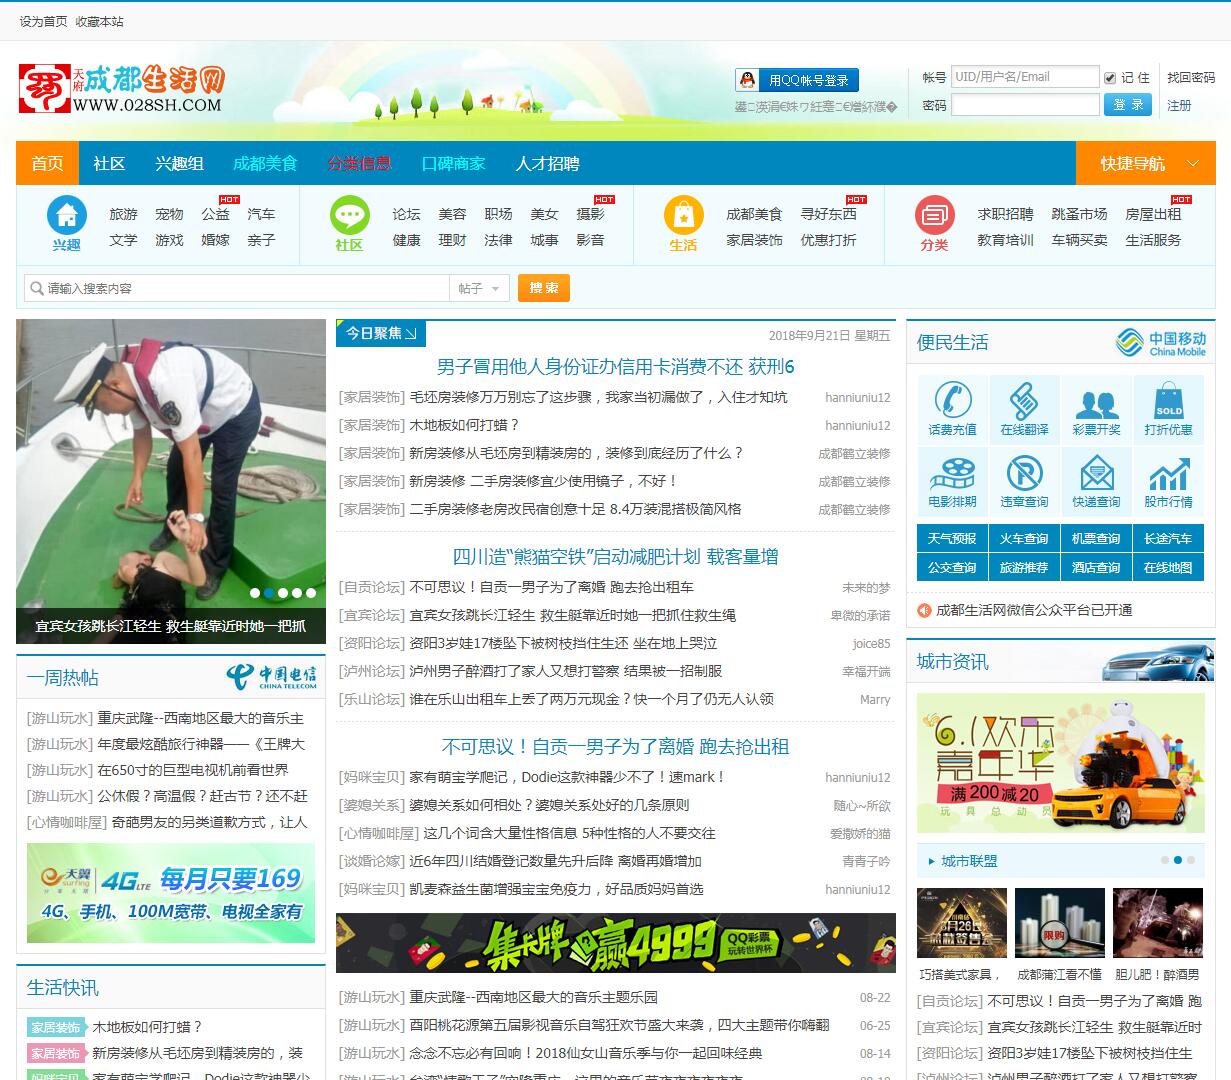Select the last dot of the photo slideshow
The height and width of the screenshot is (1080, 1231).
[x=311, y=593]
